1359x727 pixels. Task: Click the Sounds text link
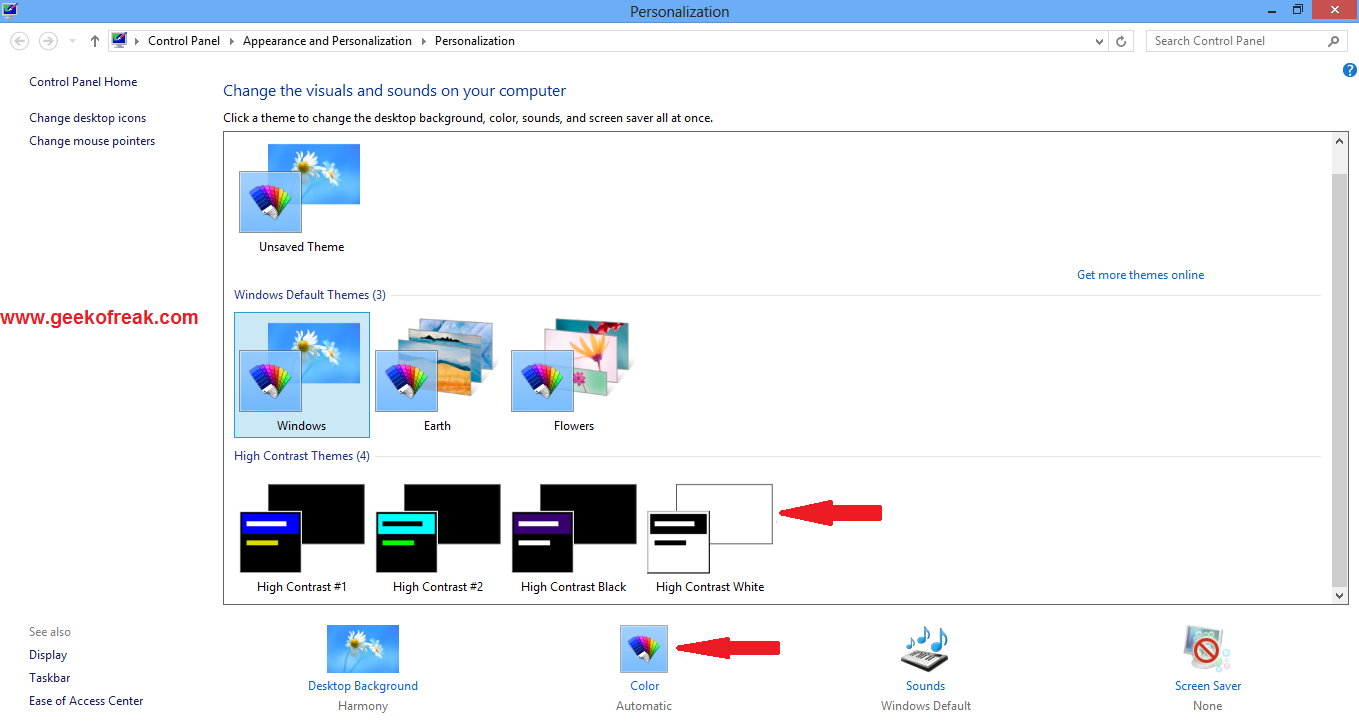coord(926,686)
